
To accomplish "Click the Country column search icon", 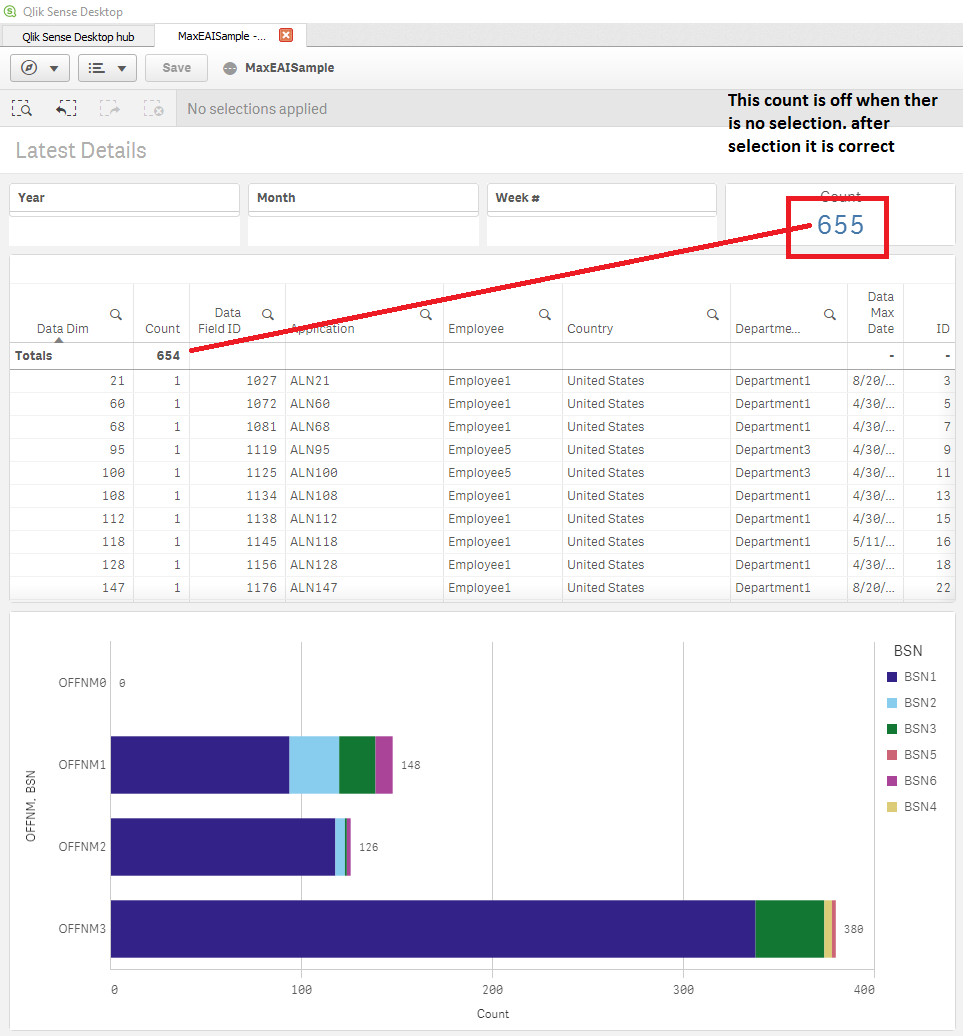I will pos(713,314).
